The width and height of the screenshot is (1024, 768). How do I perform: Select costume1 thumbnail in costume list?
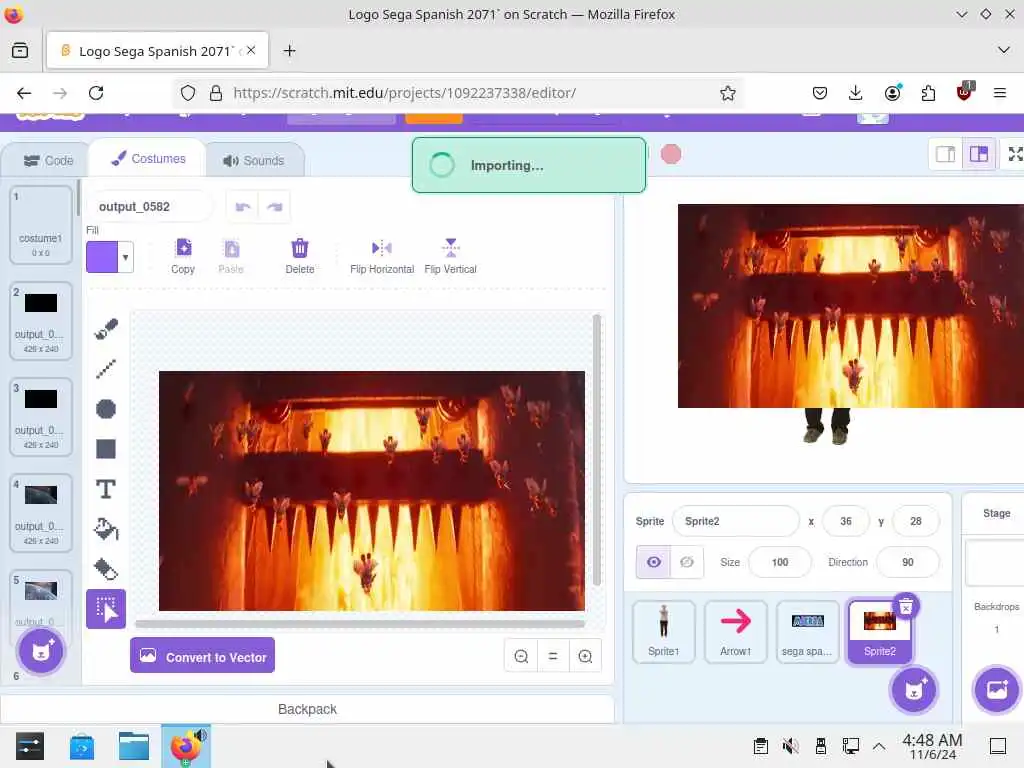tap(40, 225)
